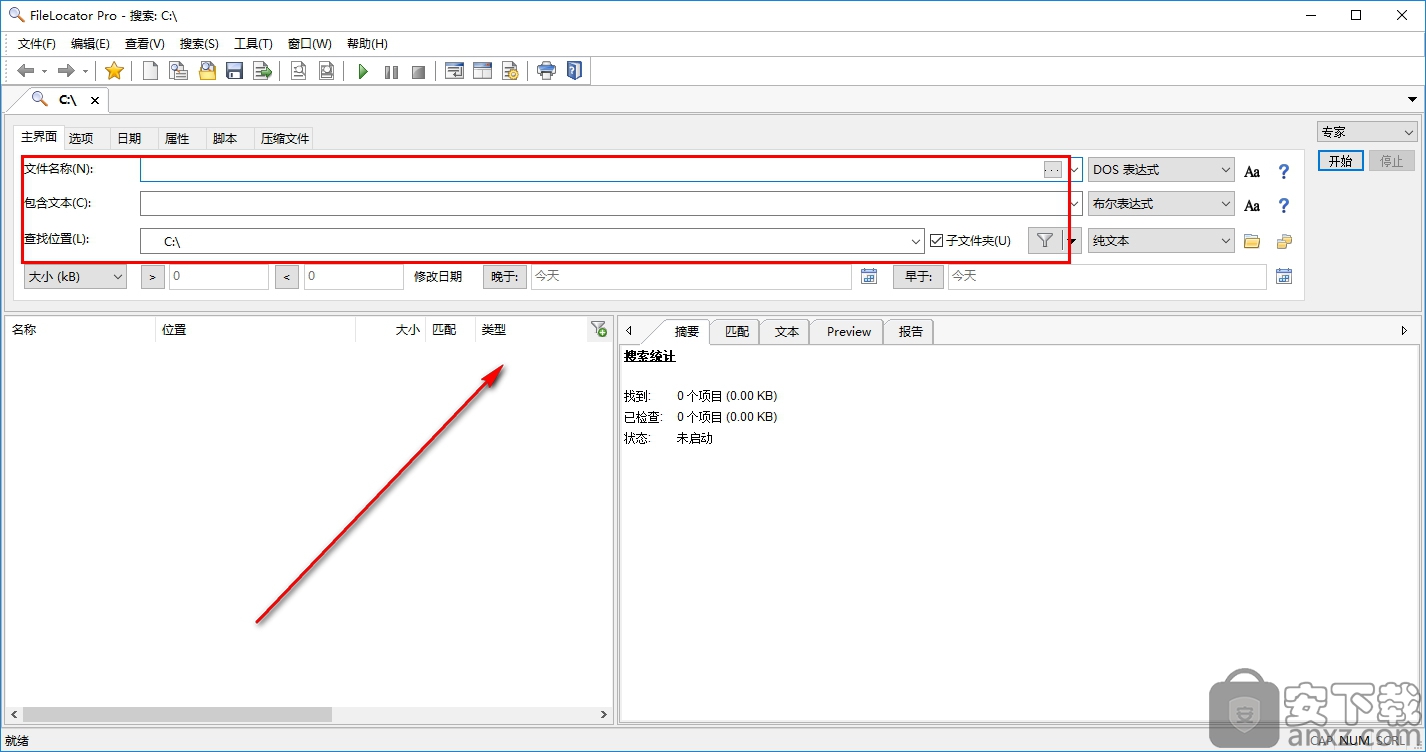Click the Back navigation arrow
1426x752 pixels.
[26, 71]
